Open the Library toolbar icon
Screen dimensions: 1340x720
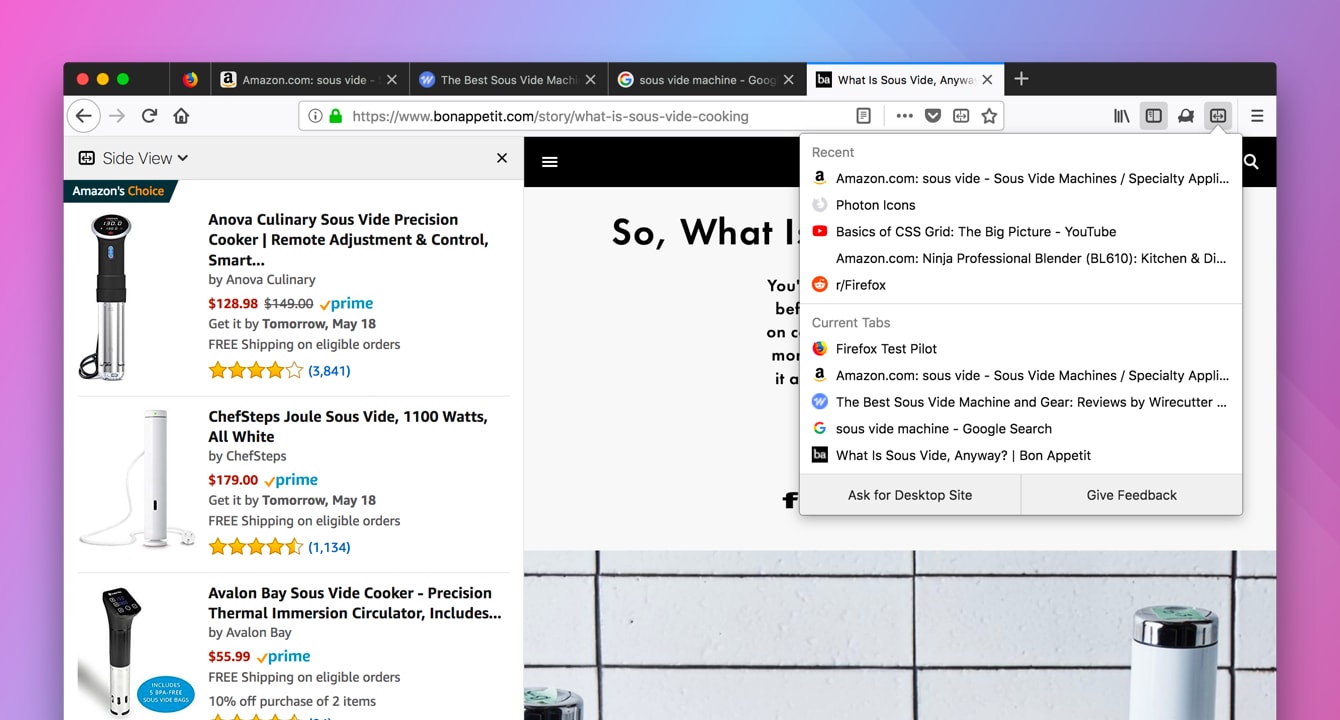point(1122,116)
